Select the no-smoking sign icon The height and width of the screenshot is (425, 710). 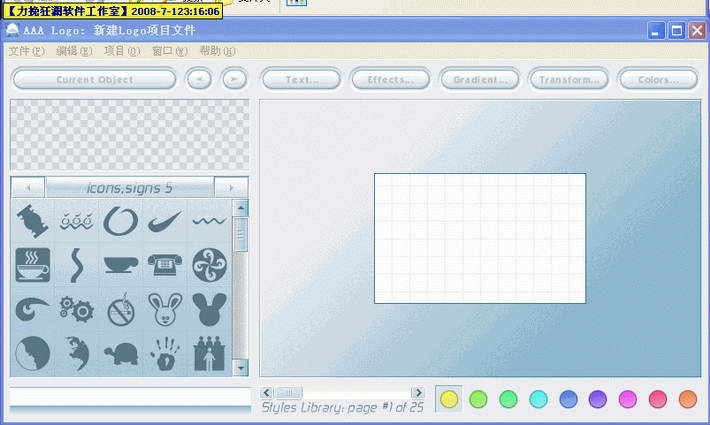[120, 309]
